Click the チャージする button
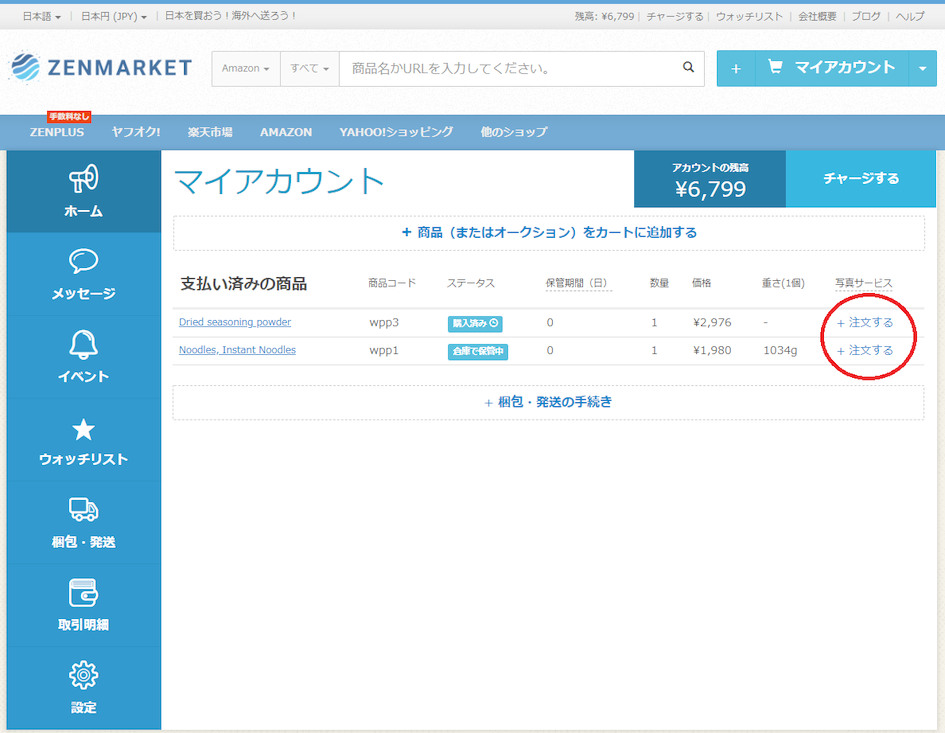The image size is (945, 733). [x=861, y=178]
